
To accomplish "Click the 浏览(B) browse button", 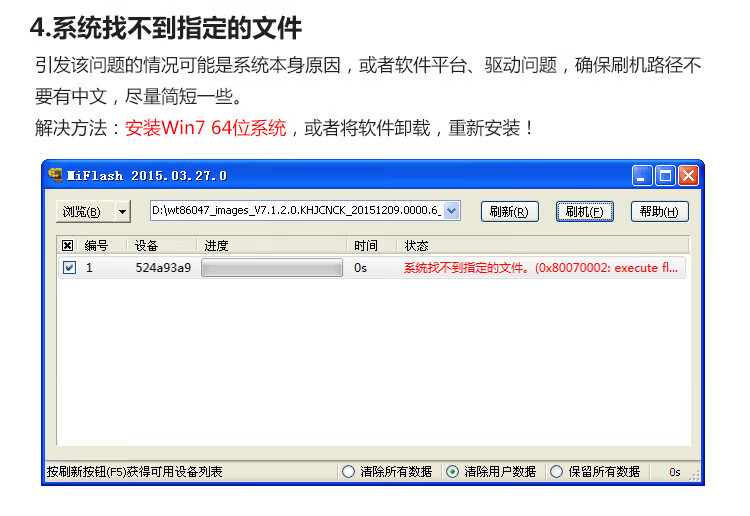I will point(85,211).
